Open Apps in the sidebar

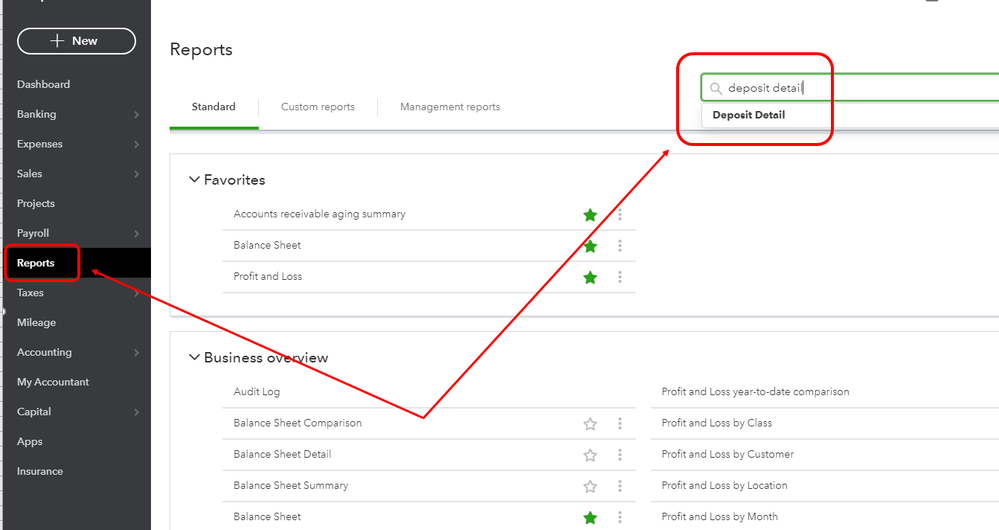(x=29, y=441)
